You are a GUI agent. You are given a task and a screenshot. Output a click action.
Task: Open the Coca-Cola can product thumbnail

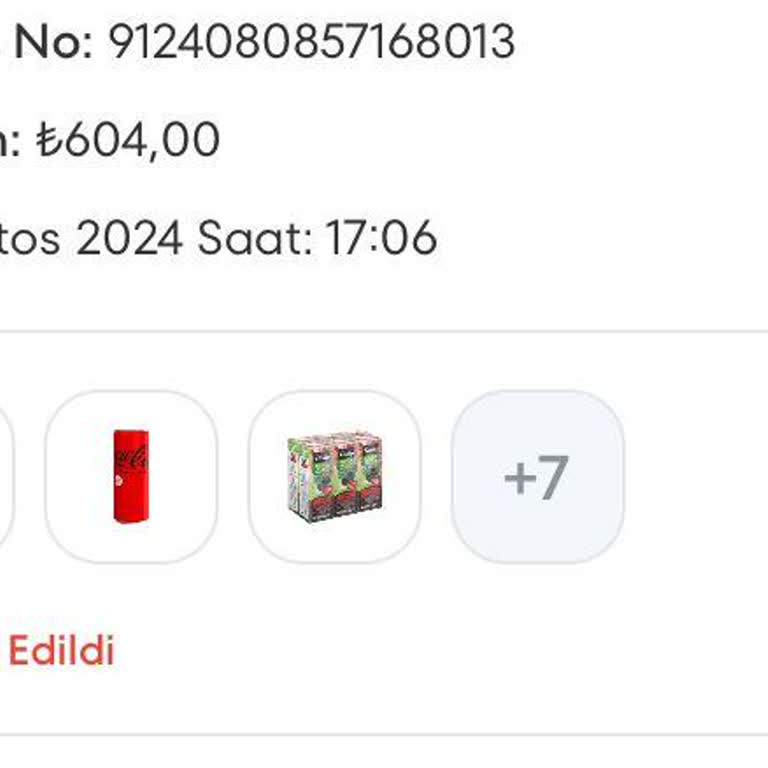pyautogui.click(x=131, y=476)
